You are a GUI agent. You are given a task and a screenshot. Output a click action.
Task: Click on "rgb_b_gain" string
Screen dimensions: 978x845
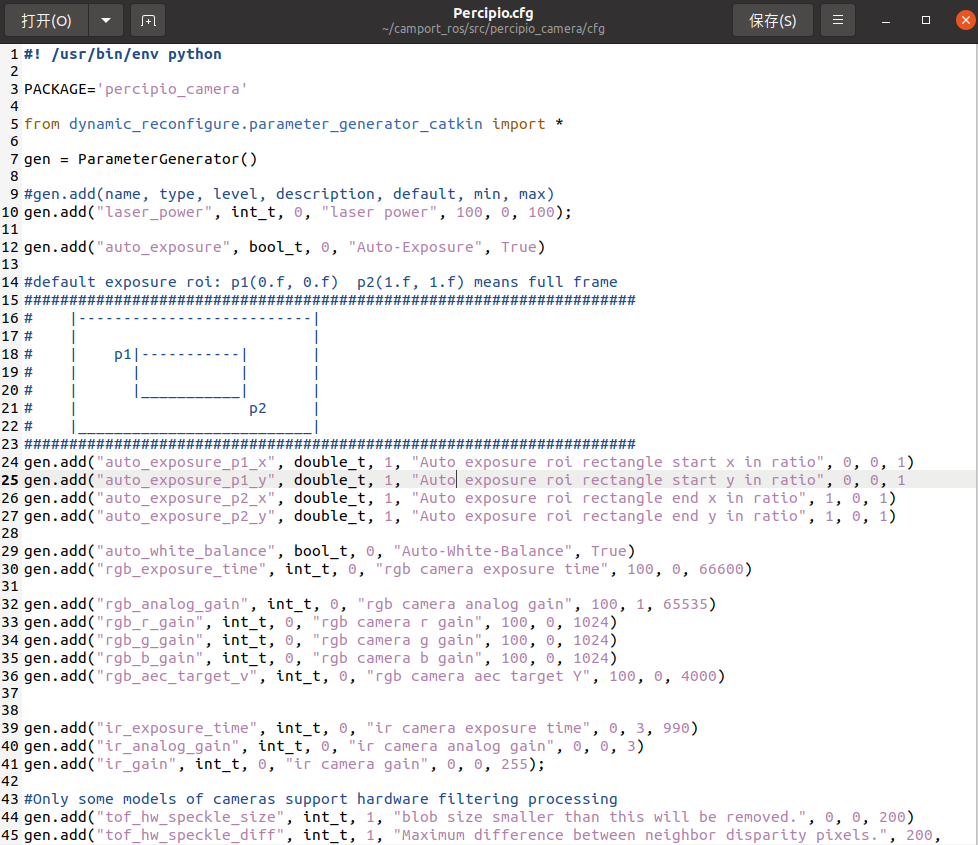point(150,659)
